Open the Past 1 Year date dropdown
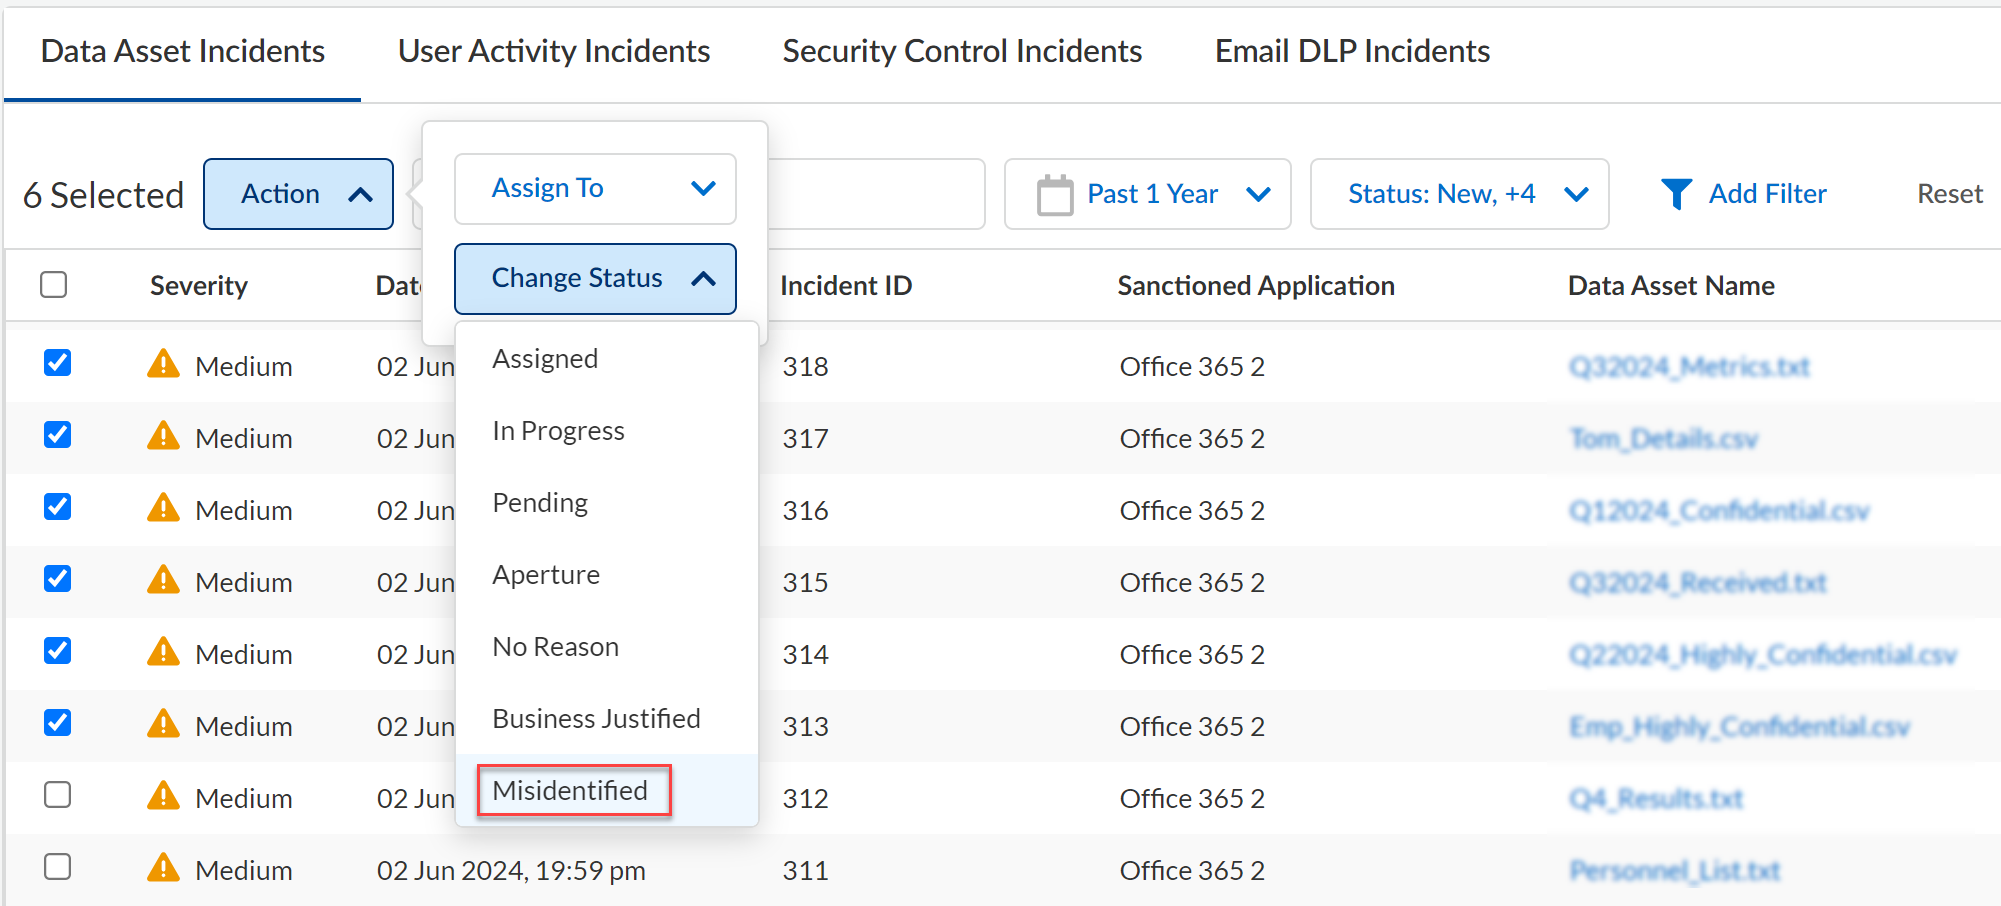The height and width of the screenshot is (906, 2001). pyautogui.click(x=1147, y=194)
